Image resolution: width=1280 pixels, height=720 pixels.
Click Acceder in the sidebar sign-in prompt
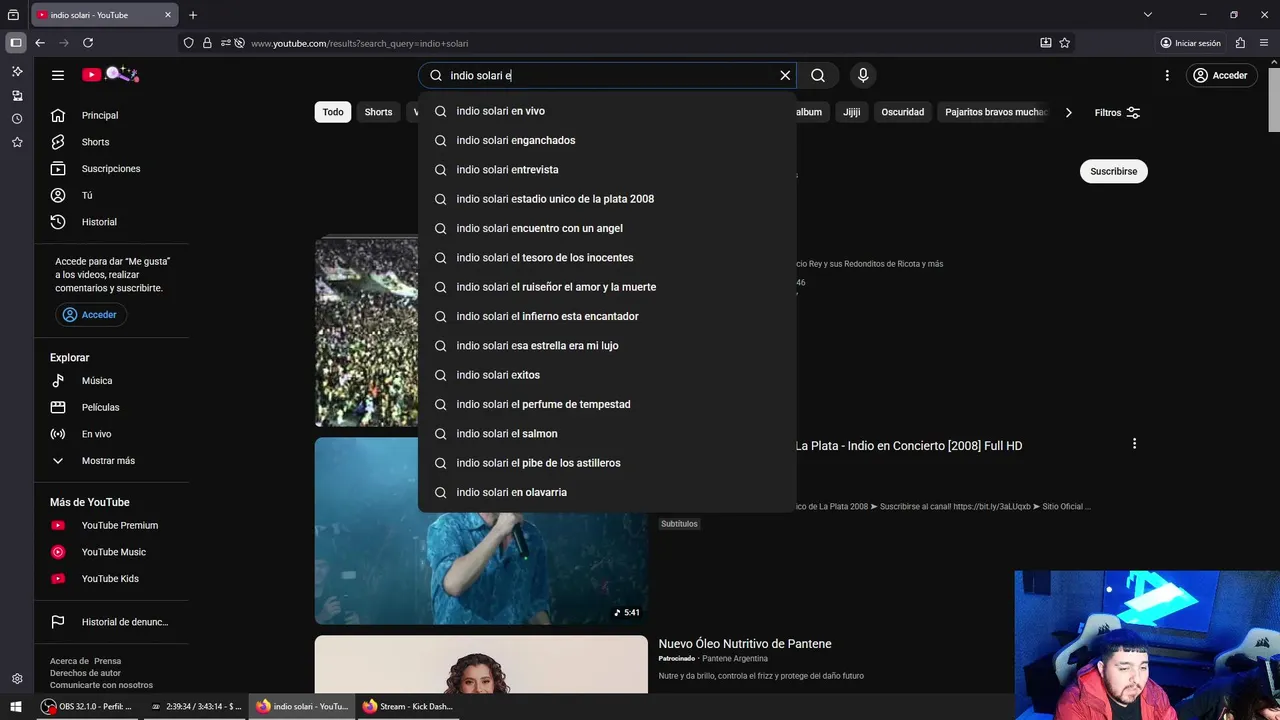tap(91, 315)
